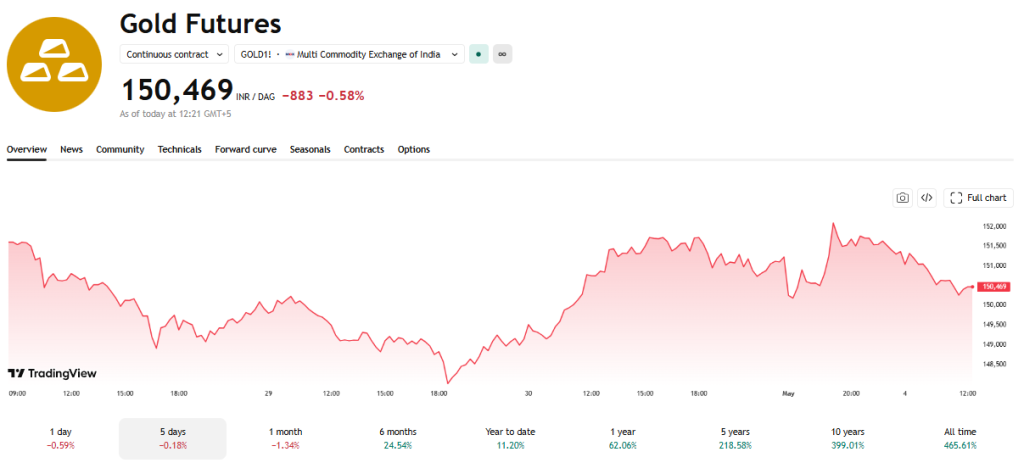Click the infinity continuous contract icon
The image size is (1024, 463).
(502, 54)
